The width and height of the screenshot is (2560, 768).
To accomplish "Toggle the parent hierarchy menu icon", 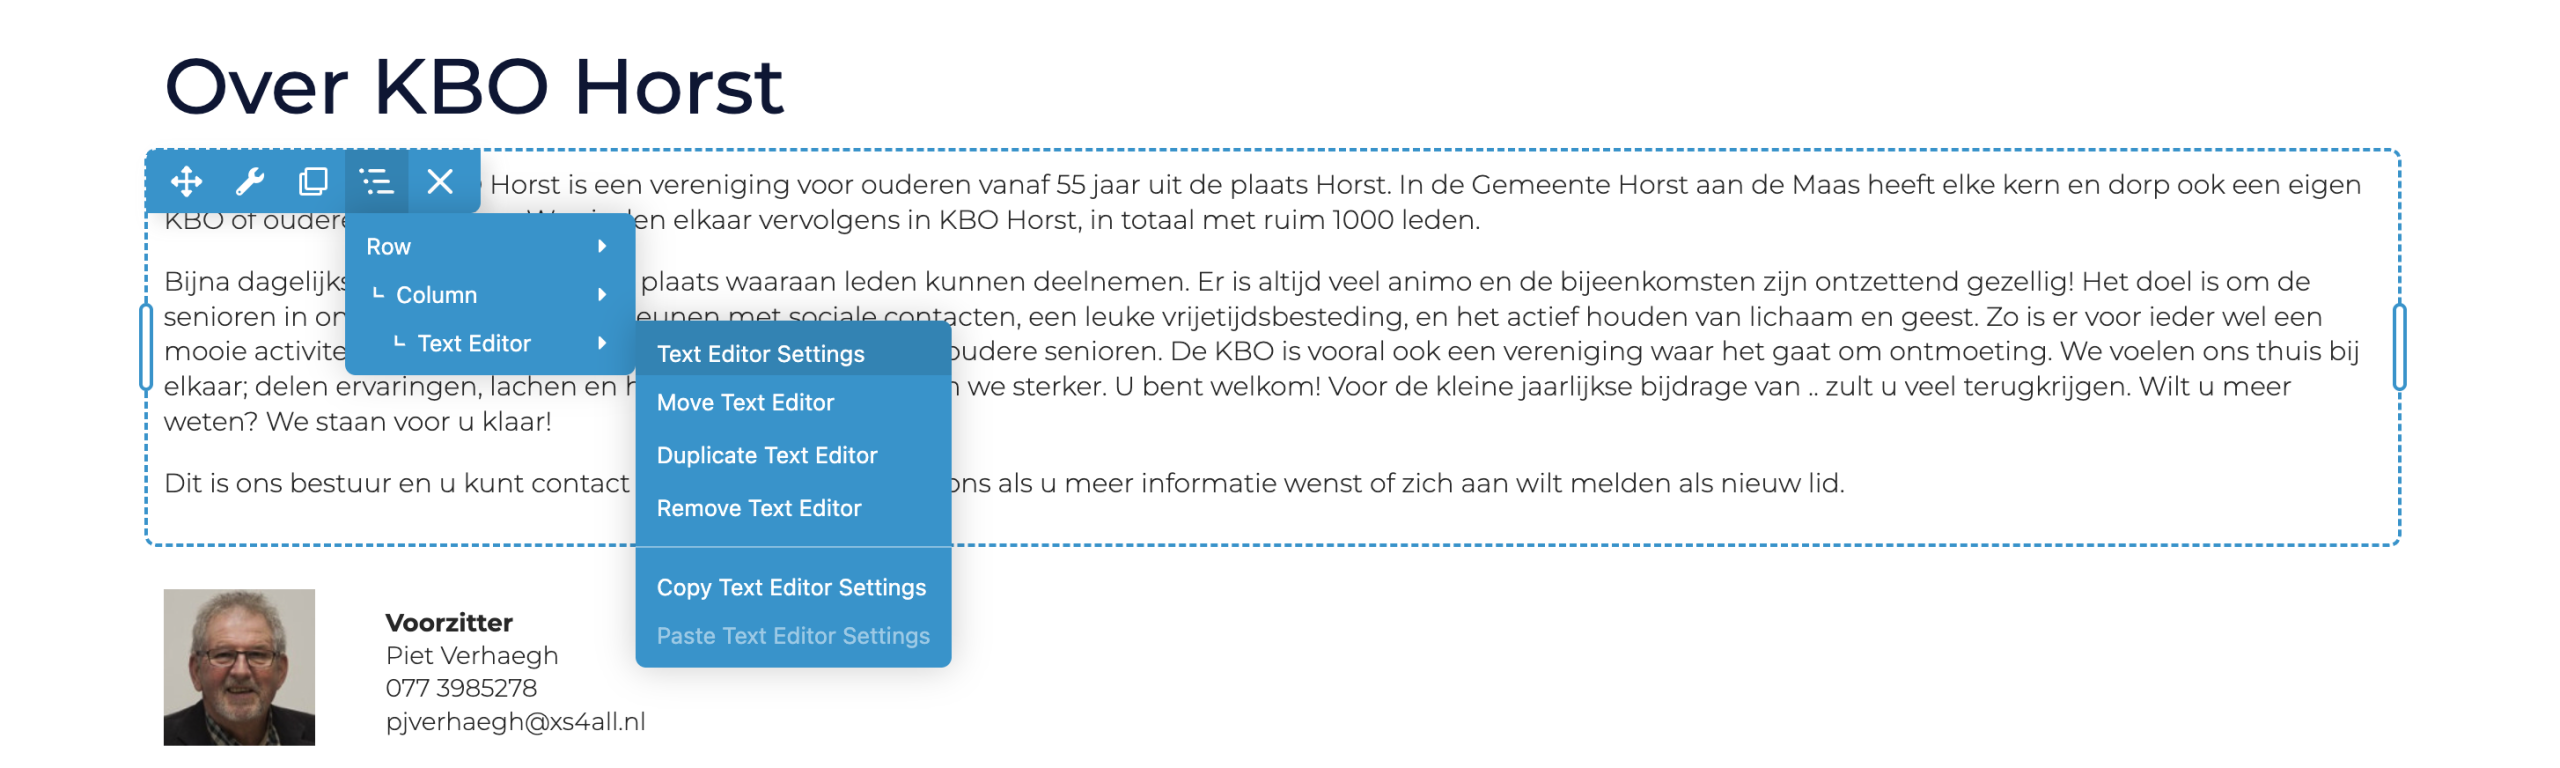I will [x=376, y=181].
